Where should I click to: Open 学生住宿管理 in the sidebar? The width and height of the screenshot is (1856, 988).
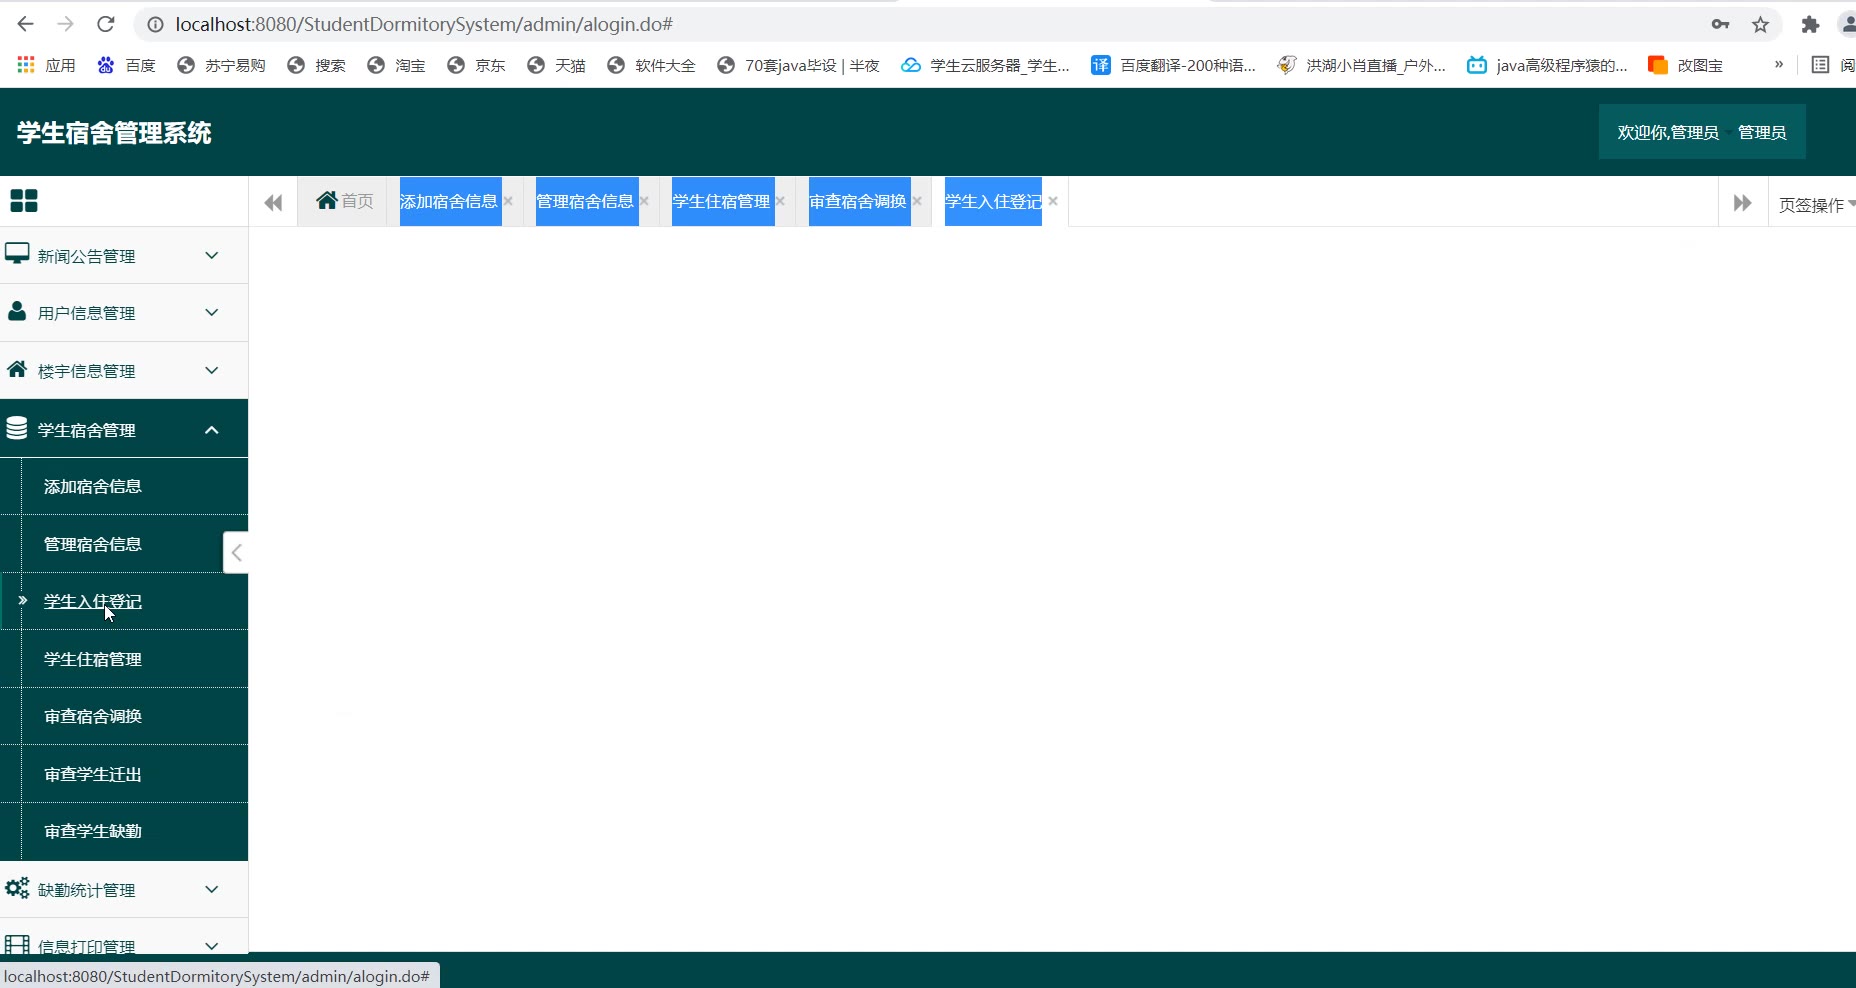(93, 659)
